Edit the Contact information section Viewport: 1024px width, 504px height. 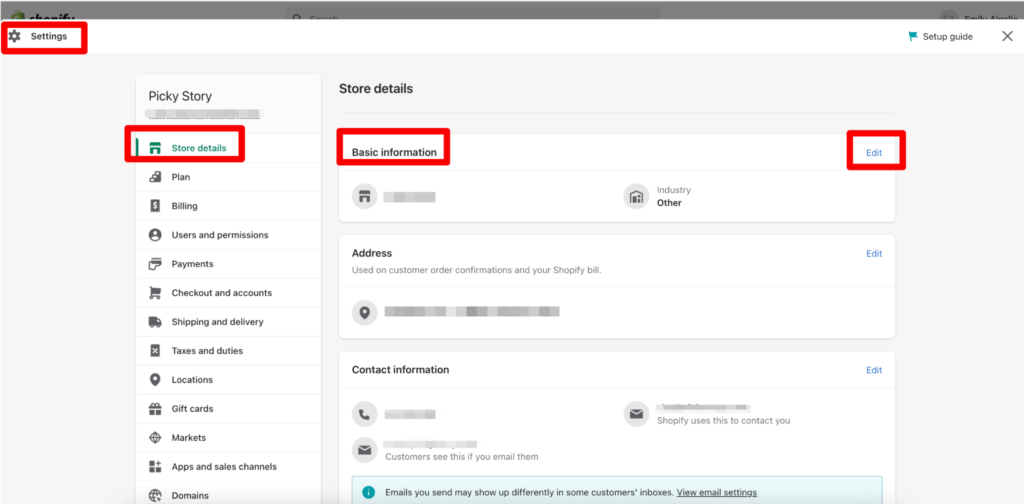[x=874, y=370]
